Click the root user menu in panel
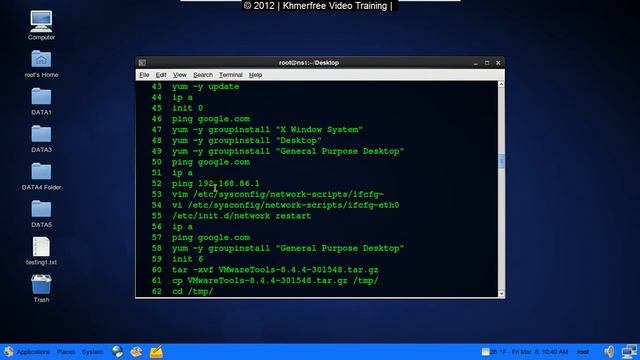 (583, 351)
